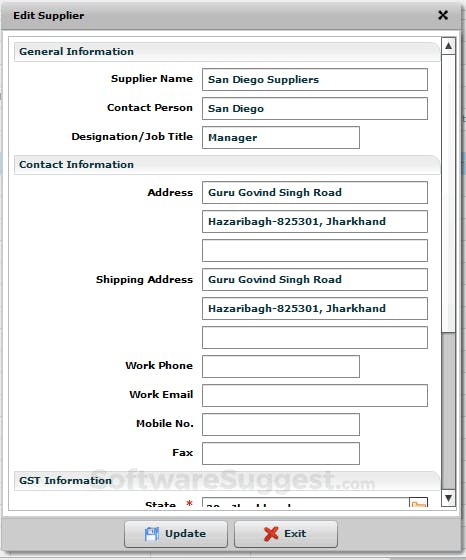Click the scrollbar up arrow
The height and width of the screenshot is (560, 466).
point(449,46)
